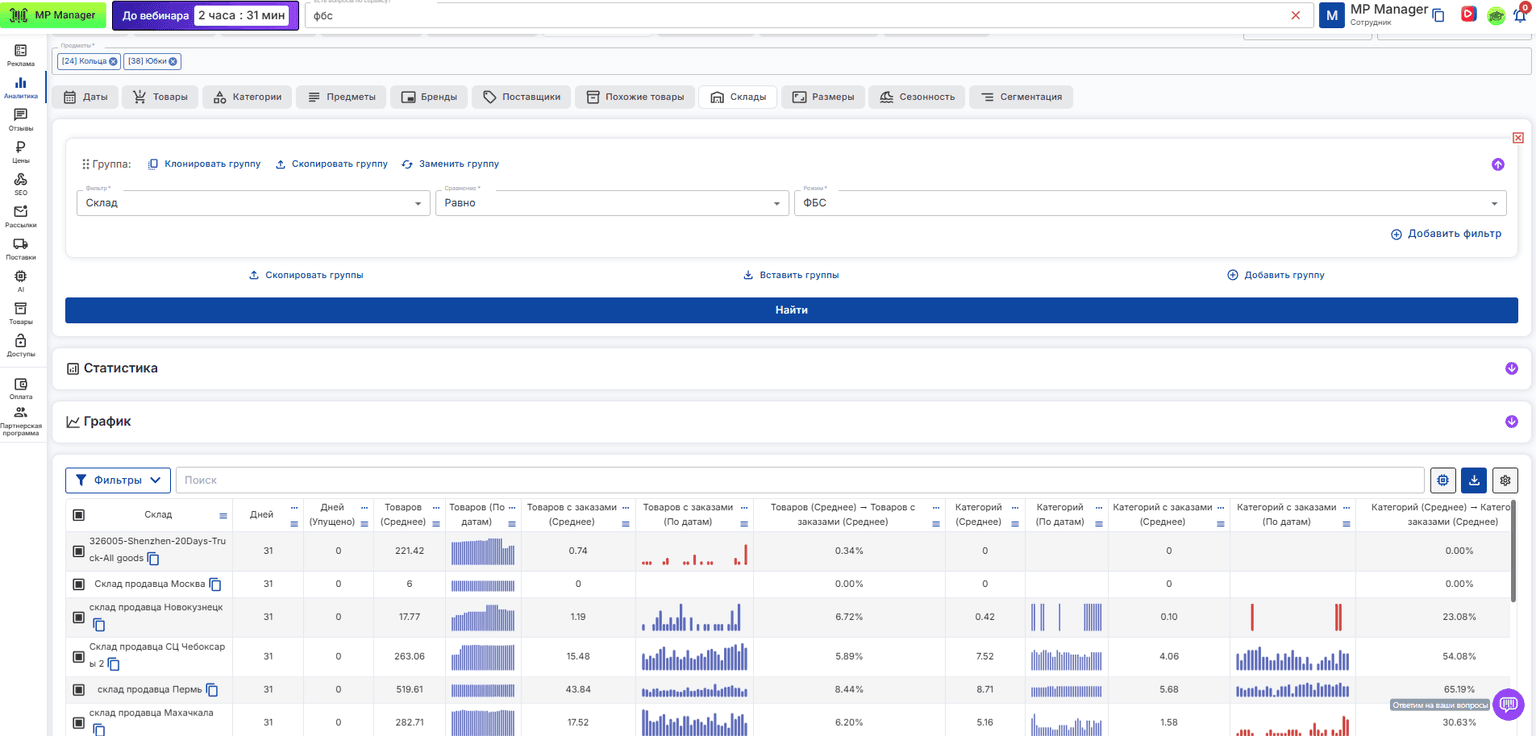Toggle the select-all checkbox in Склад header
This screenshot has height=736, width=1536.
coord(79,515)
